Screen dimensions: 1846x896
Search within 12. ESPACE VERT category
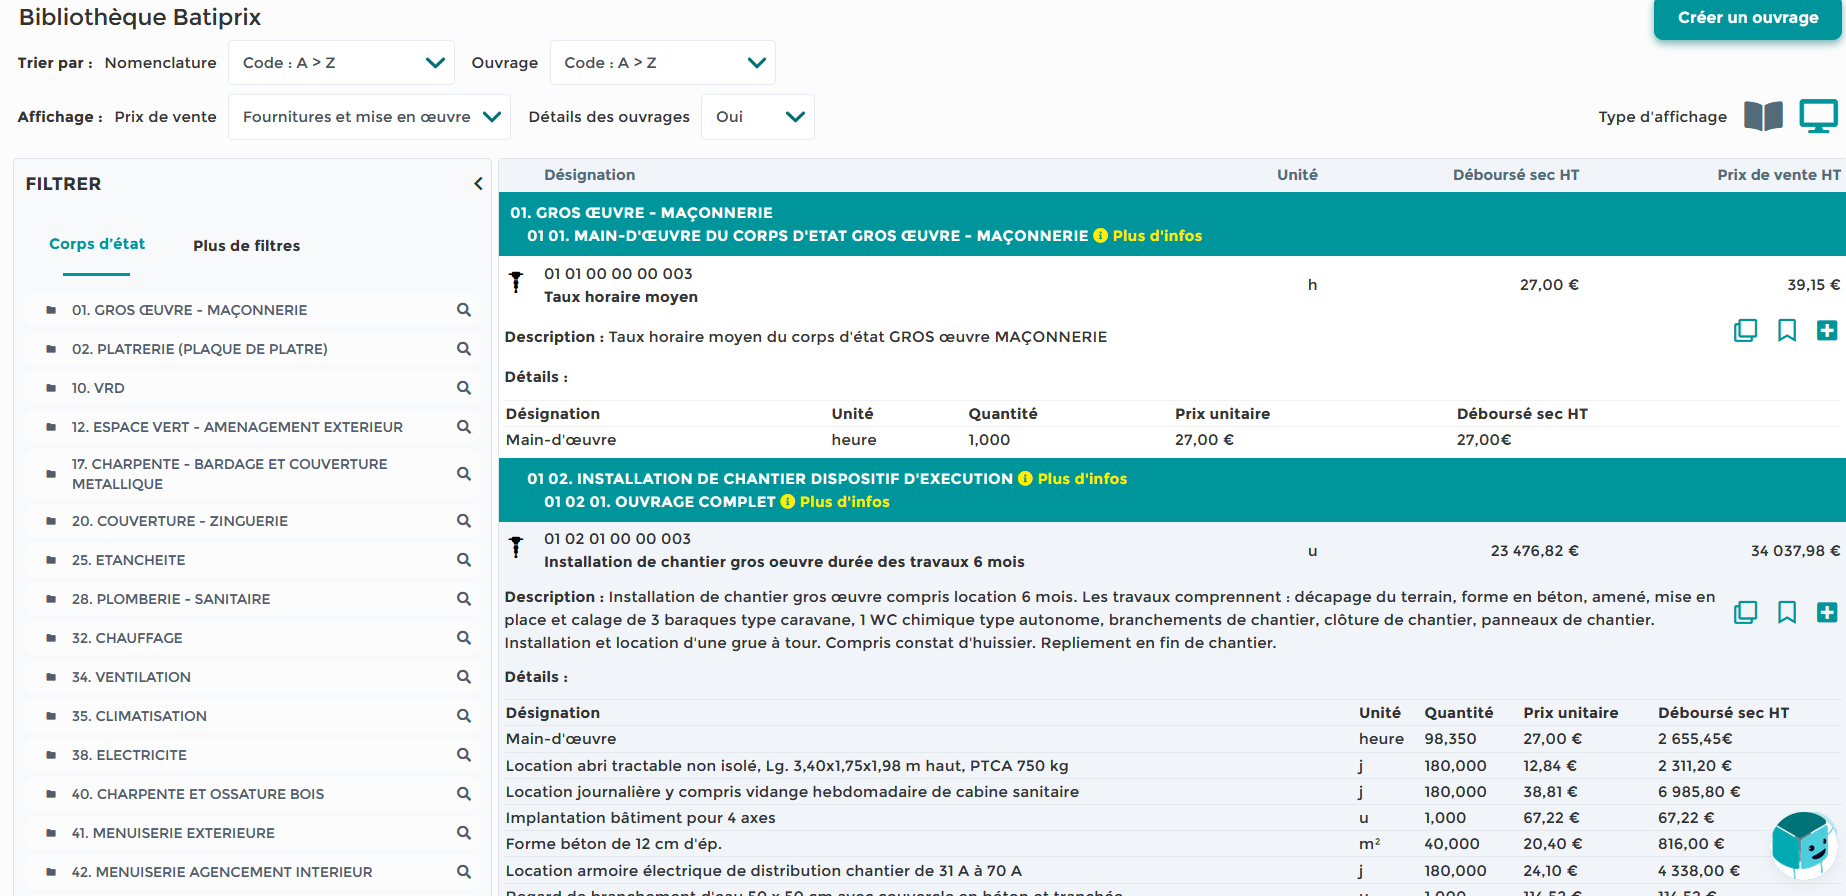point(464,427)
